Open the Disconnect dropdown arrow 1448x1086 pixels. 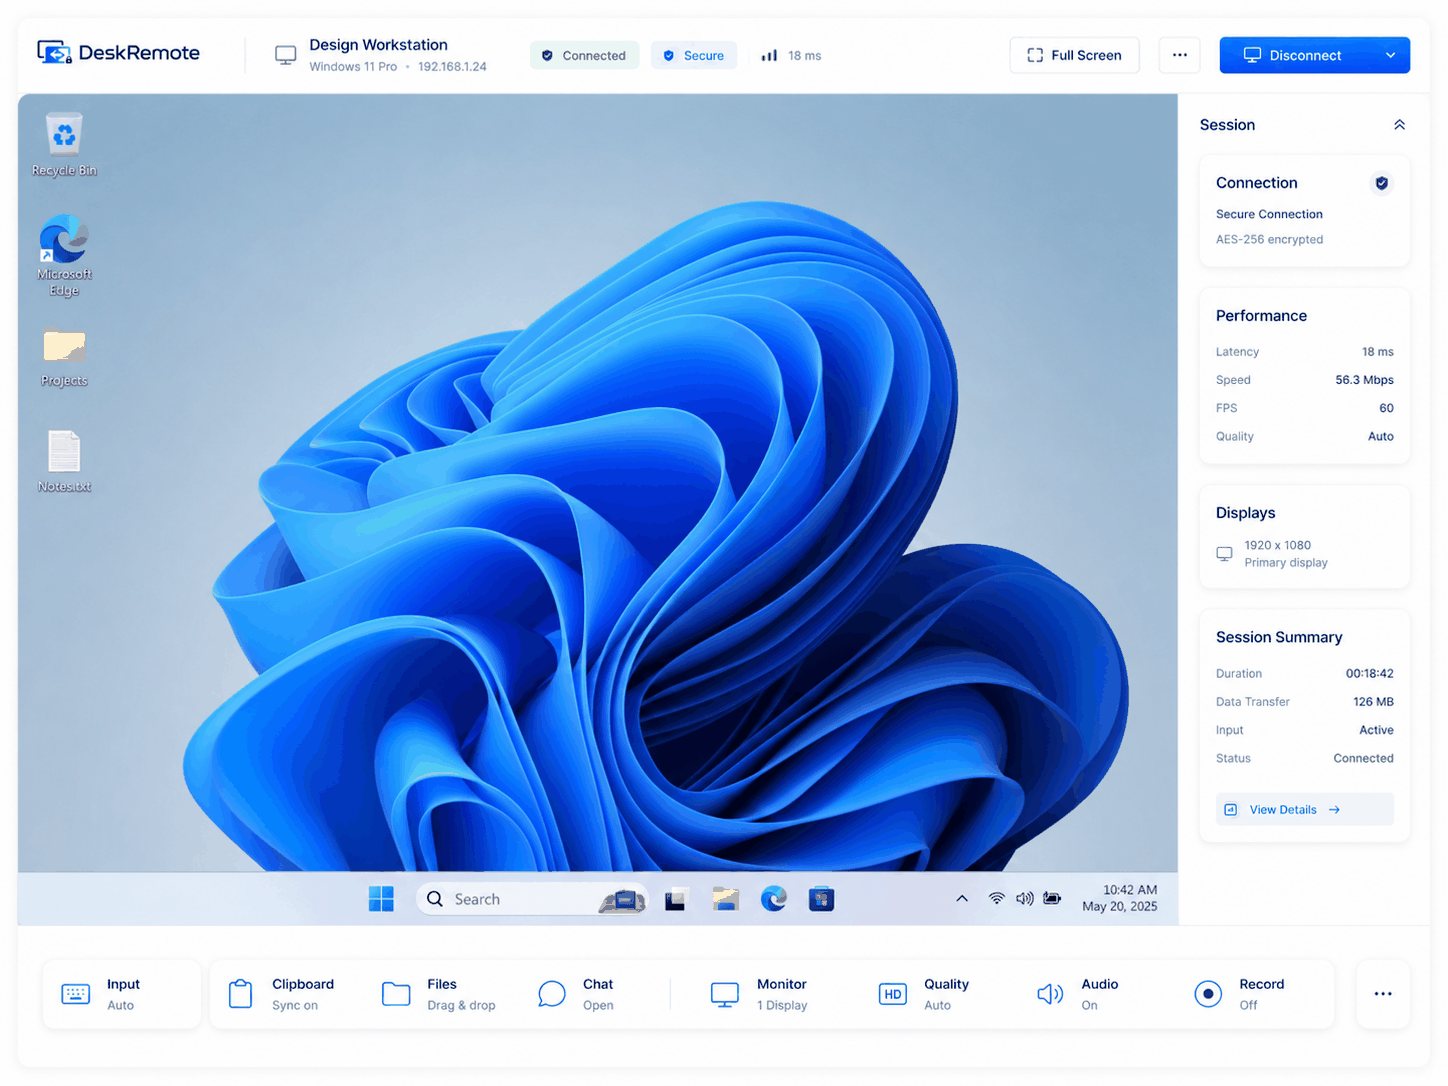[x=1390, y=55]
